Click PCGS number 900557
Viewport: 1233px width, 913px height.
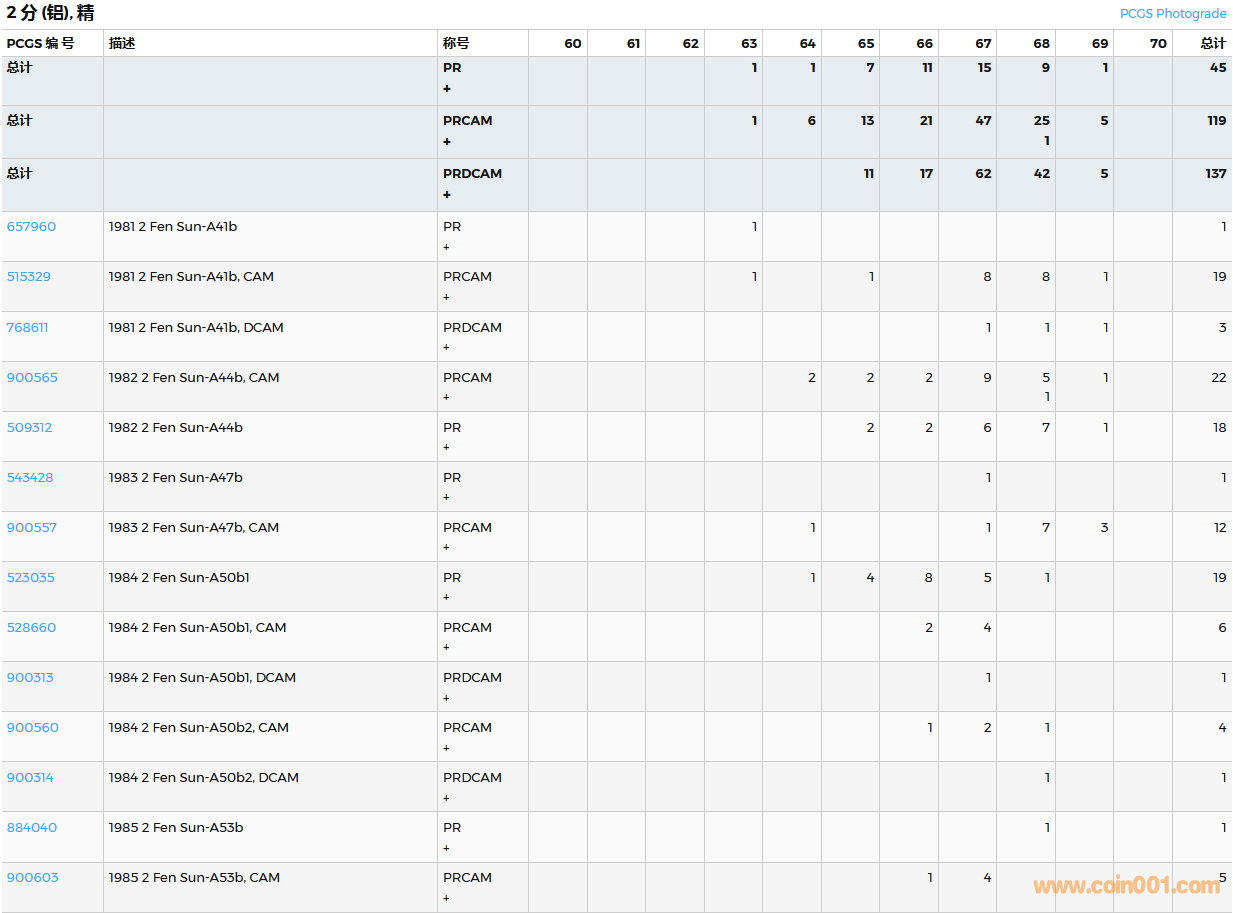(x=31, y=527)
